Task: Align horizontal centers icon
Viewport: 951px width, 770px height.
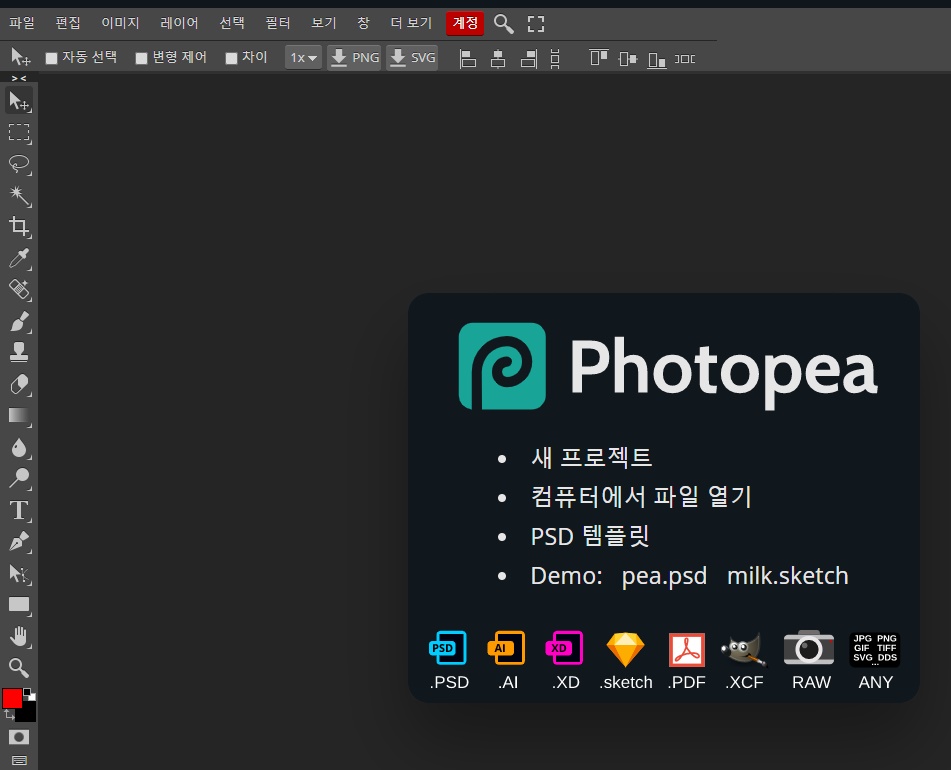Action: pos(498,59)
